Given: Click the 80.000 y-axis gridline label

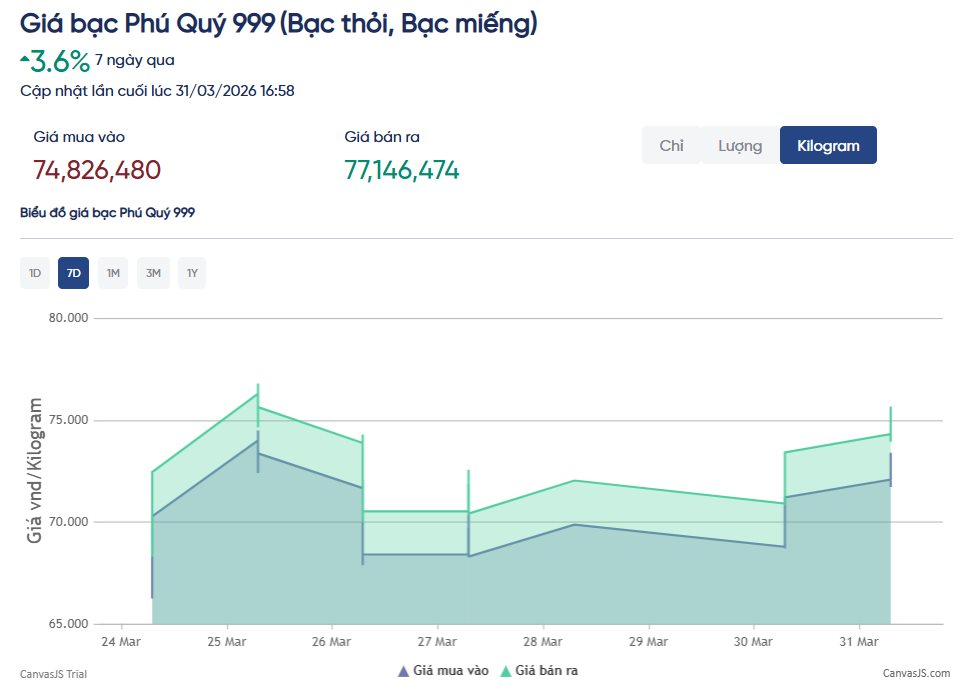Looking at the screenshot, I should tap(68, 318).
